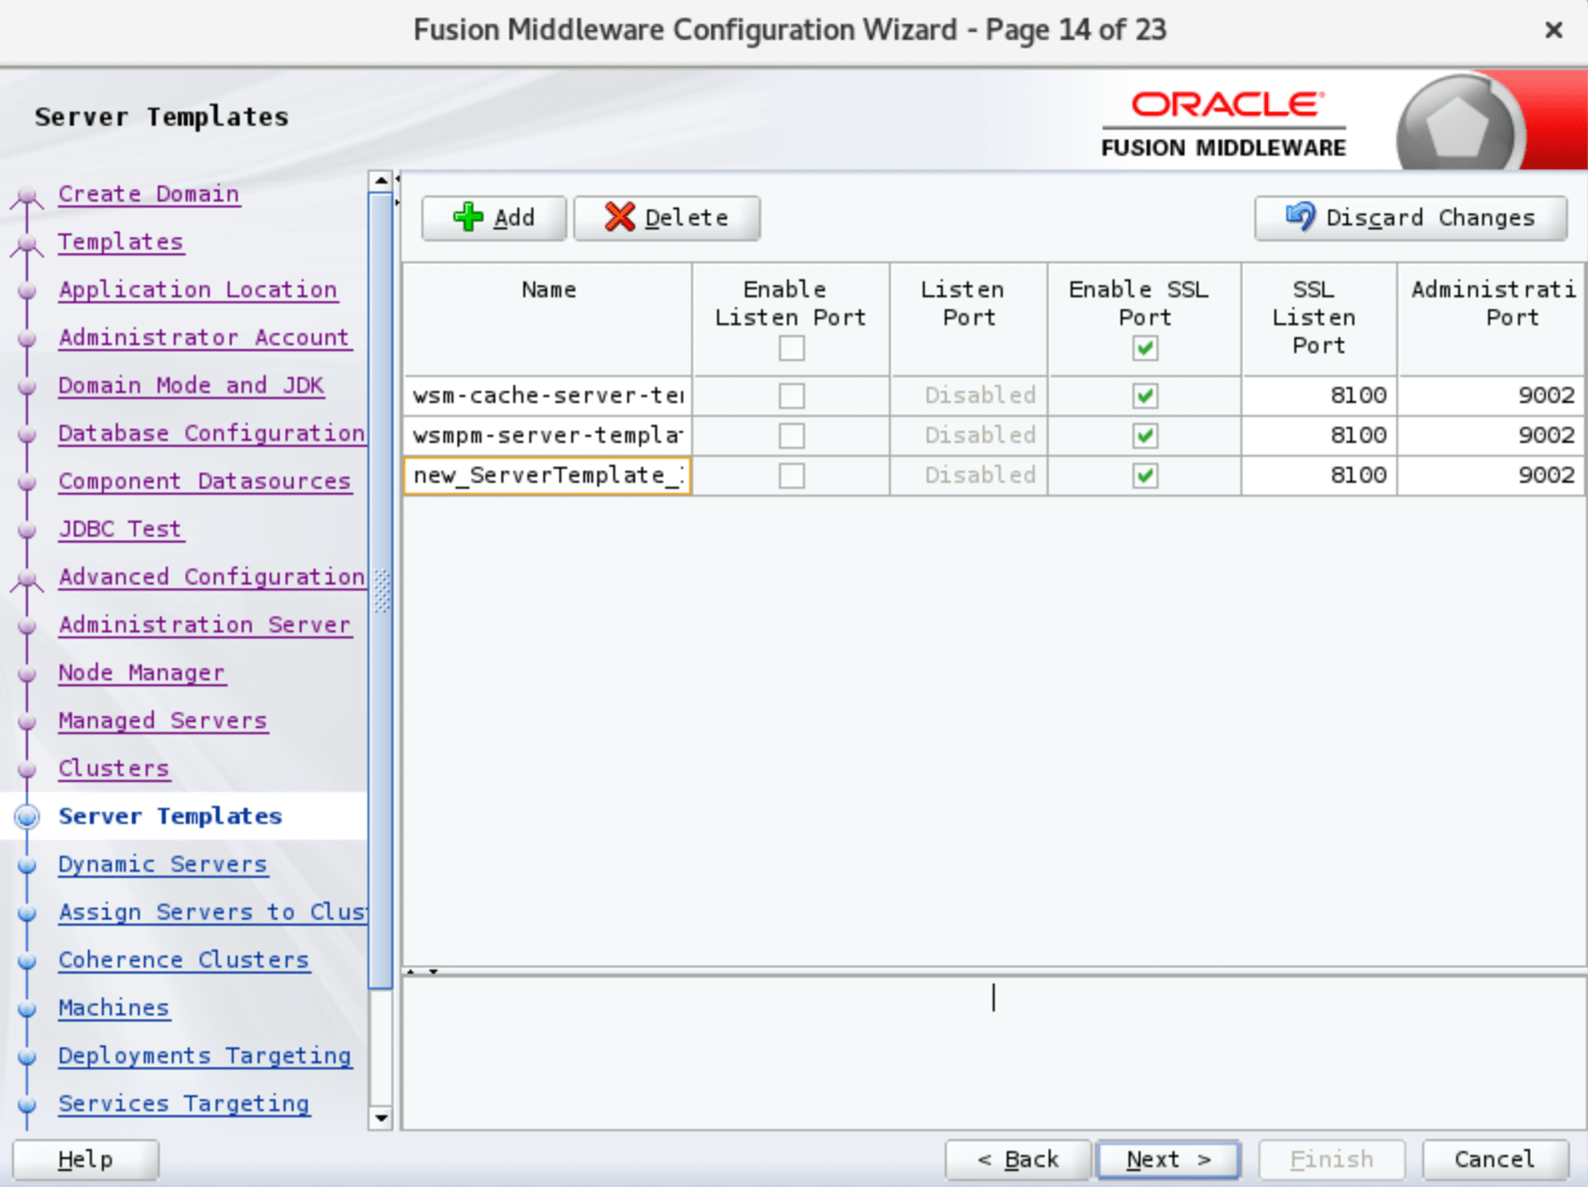Edit the new_ServerTemplate name field
1588x1187 pixels.
547,475
